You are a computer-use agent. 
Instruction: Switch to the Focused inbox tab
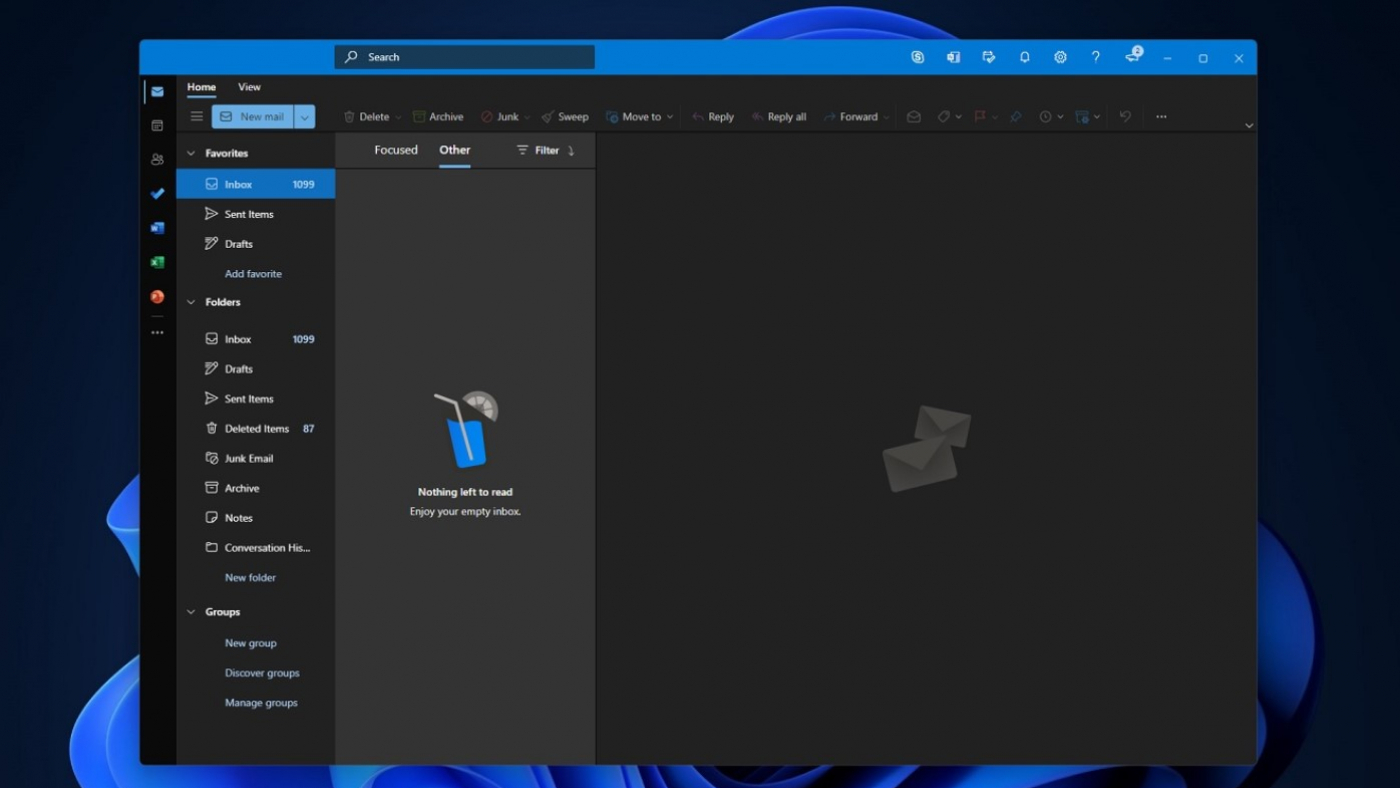[396, 150]
